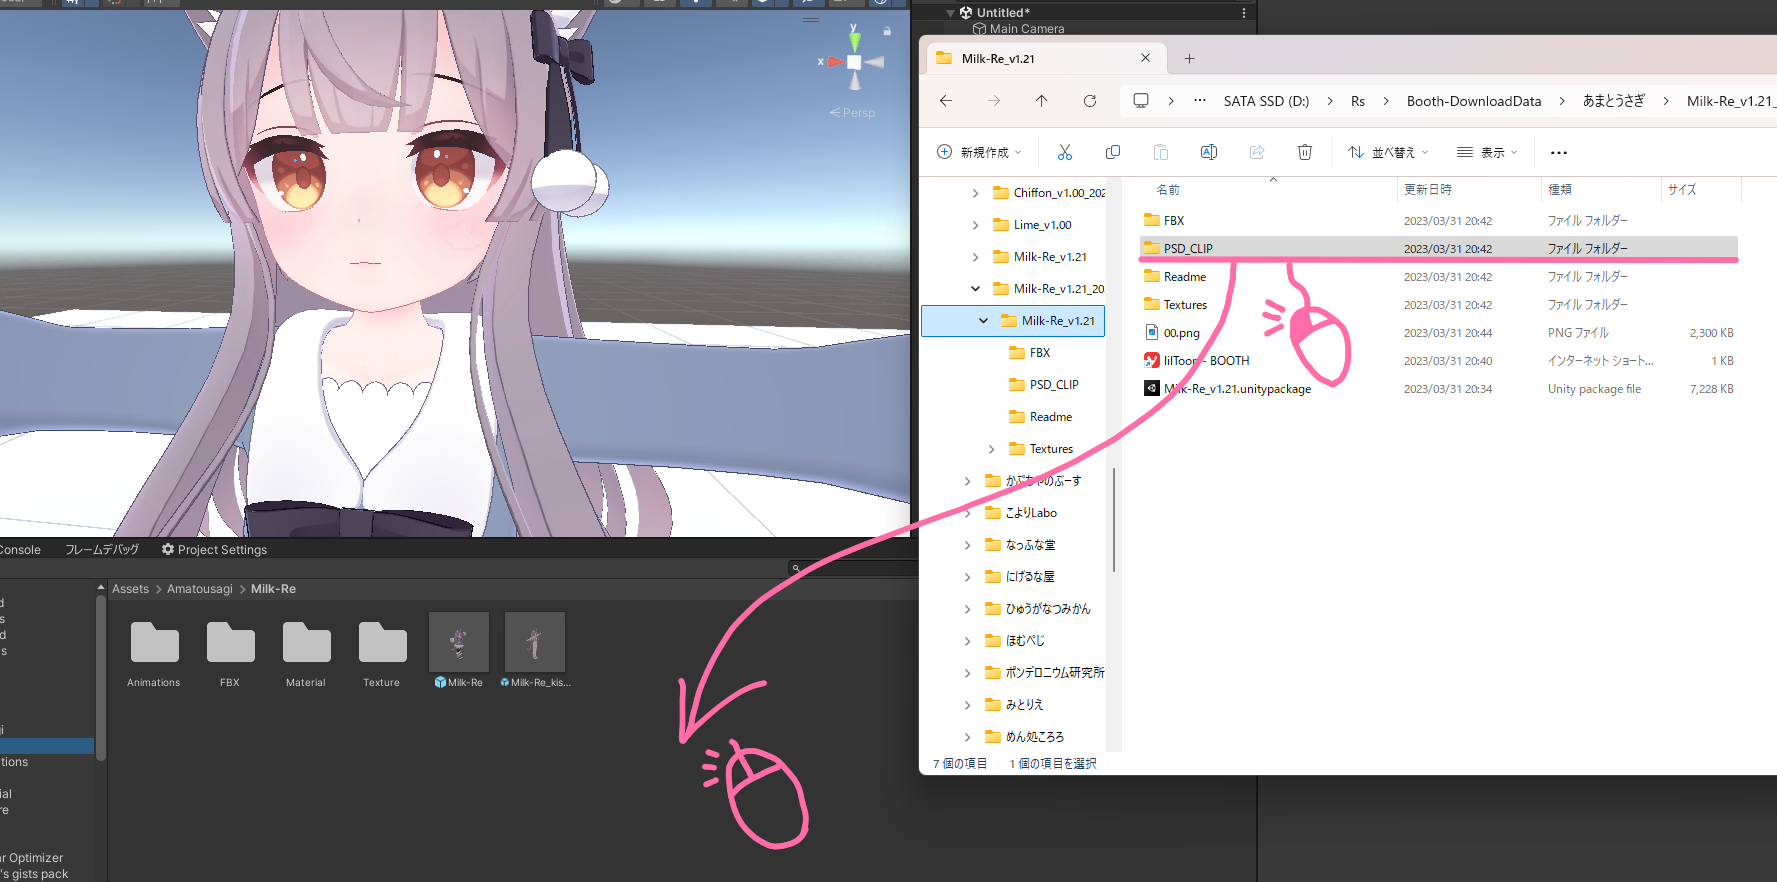Select Milk-Re prefab asset in Unity
The width and height of the screenshot is (1777, 882).
point(459,643)
